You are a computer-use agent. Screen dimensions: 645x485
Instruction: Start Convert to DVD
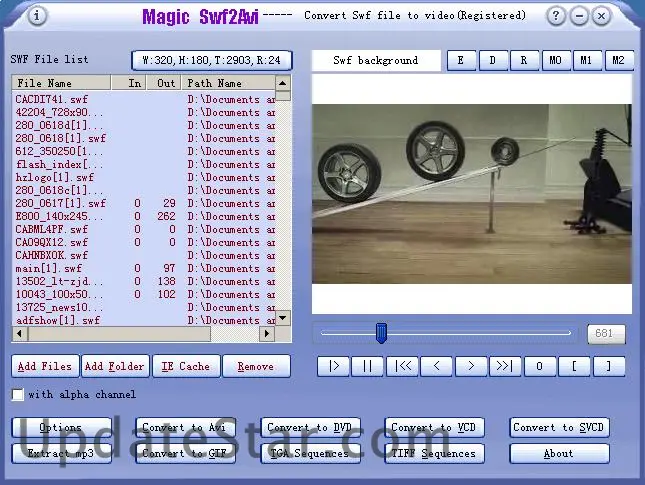pos(311,428)
